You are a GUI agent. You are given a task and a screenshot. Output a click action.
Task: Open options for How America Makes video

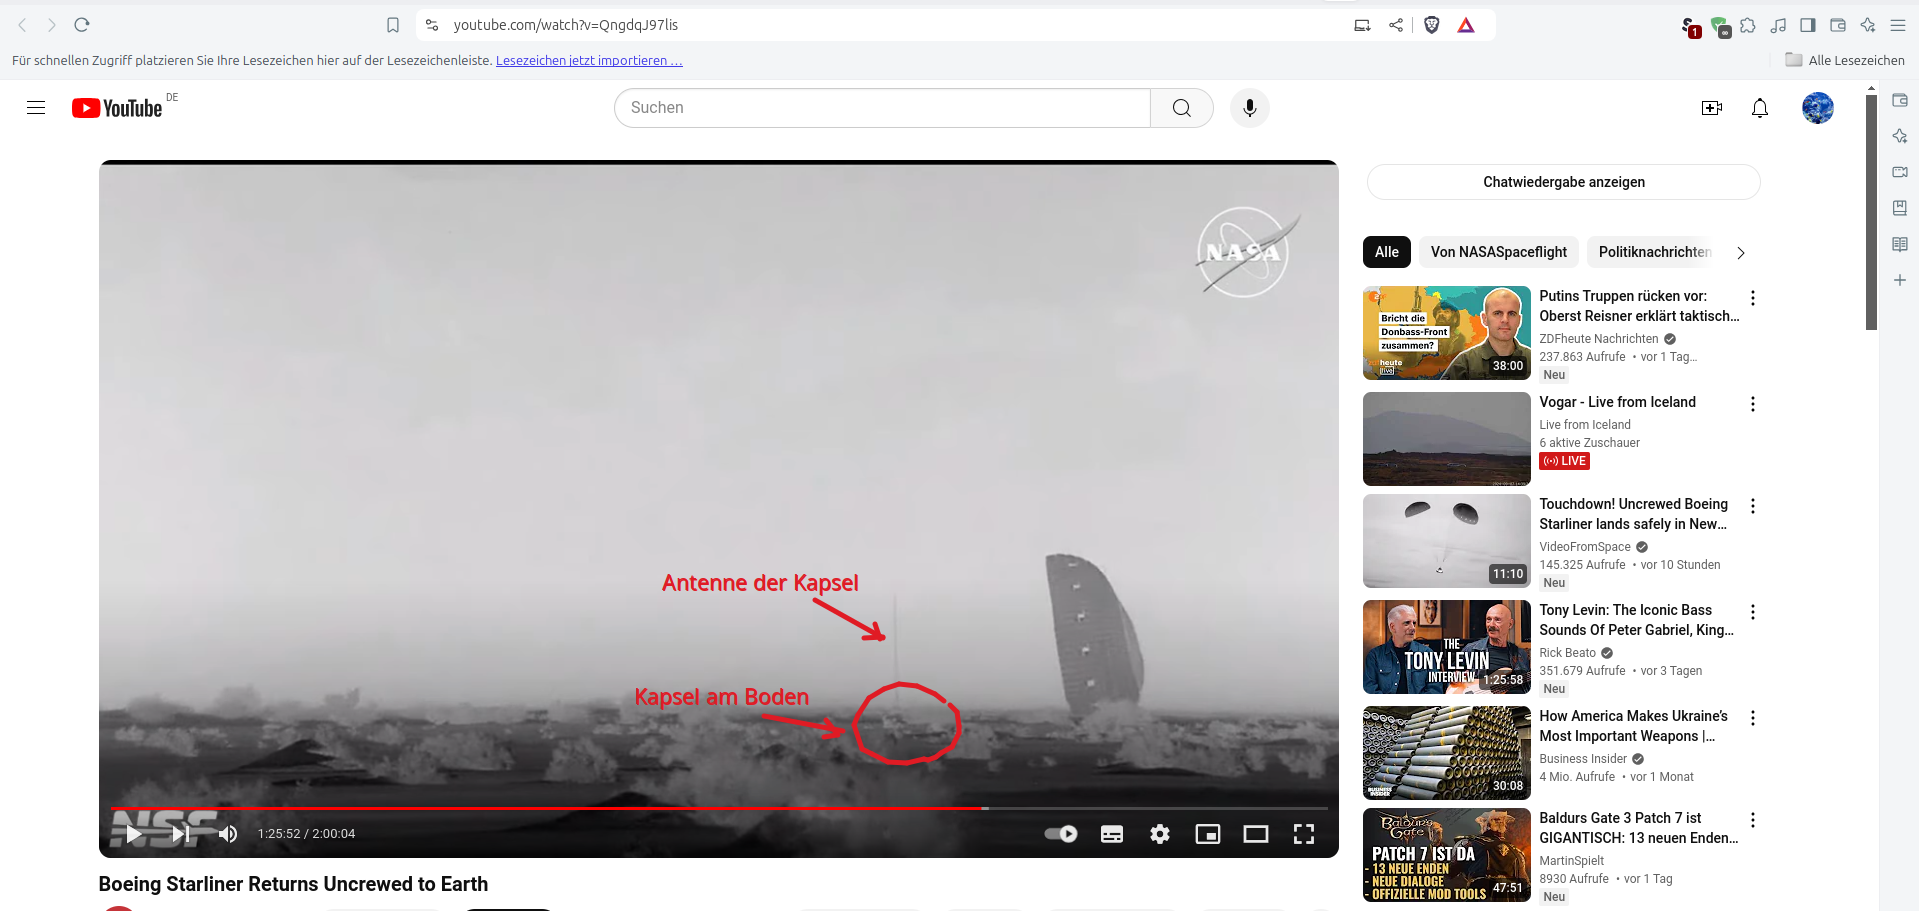(x=1752, y=718)
